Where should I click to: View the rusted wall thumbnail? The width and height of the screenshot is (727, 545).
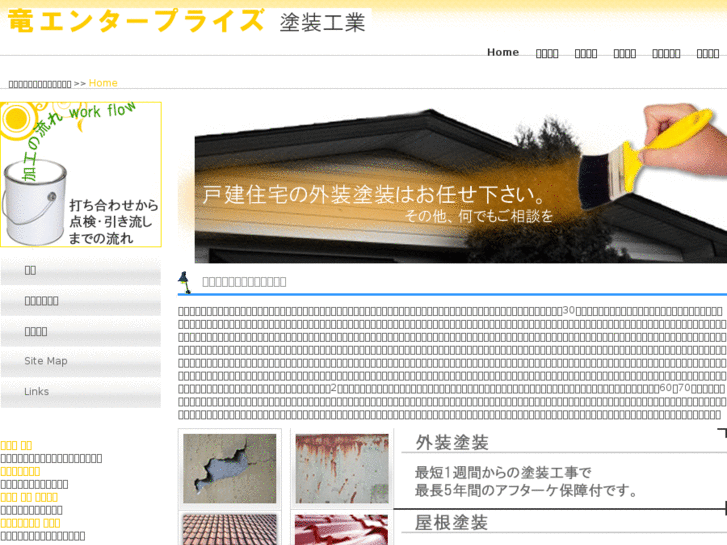point(342,468)
